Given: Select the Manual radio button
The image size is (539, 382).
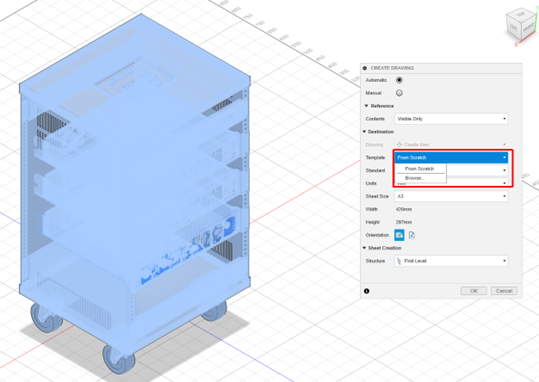Looking at the screenshot, I should 399,93.
